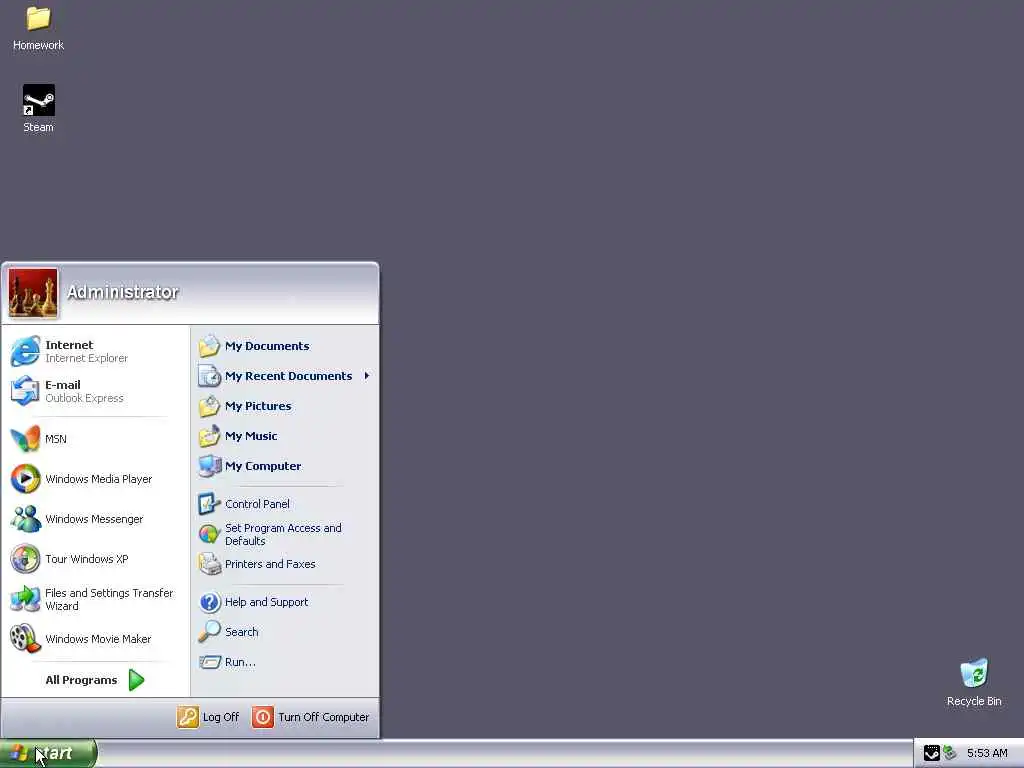Click the Administrator user name text
Viewport: 1024px width, 768px height.
click(x=123, y=292)
